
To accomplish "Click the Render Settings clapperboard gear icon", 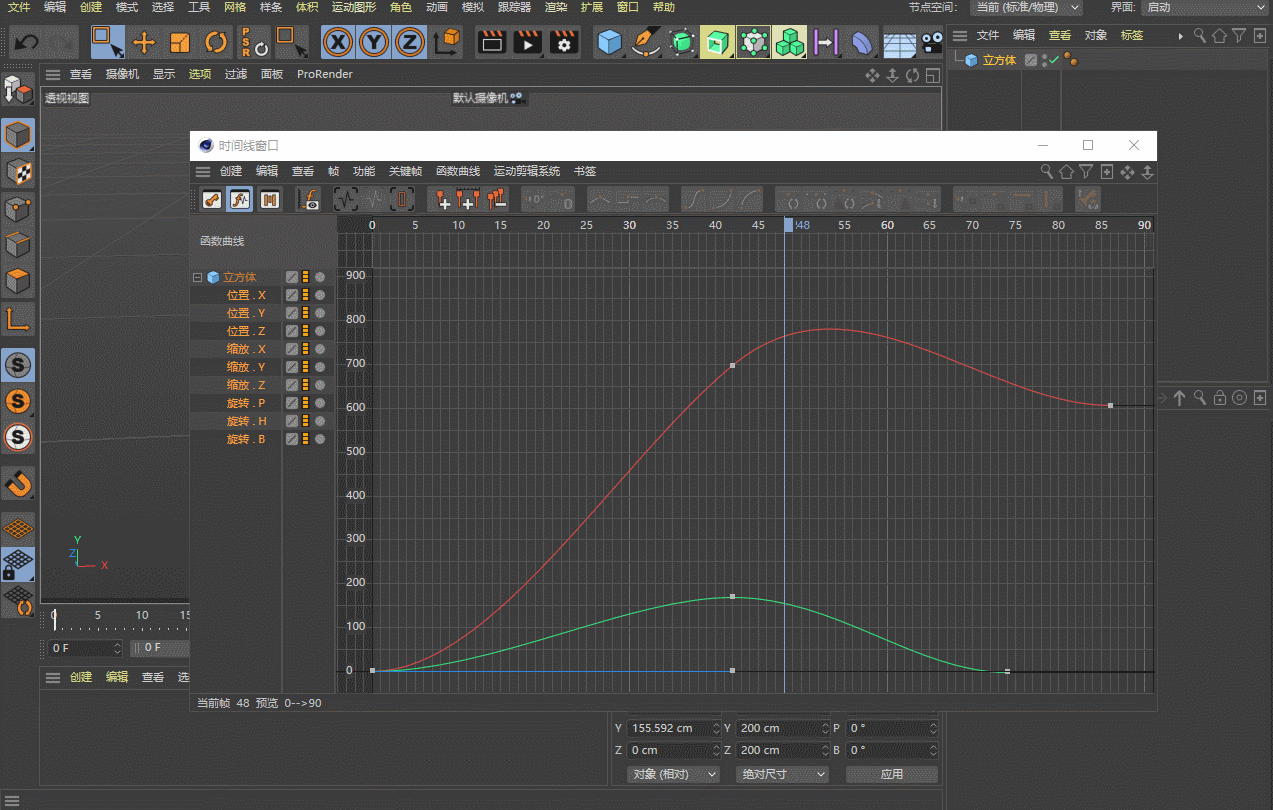I will (564, 43).
